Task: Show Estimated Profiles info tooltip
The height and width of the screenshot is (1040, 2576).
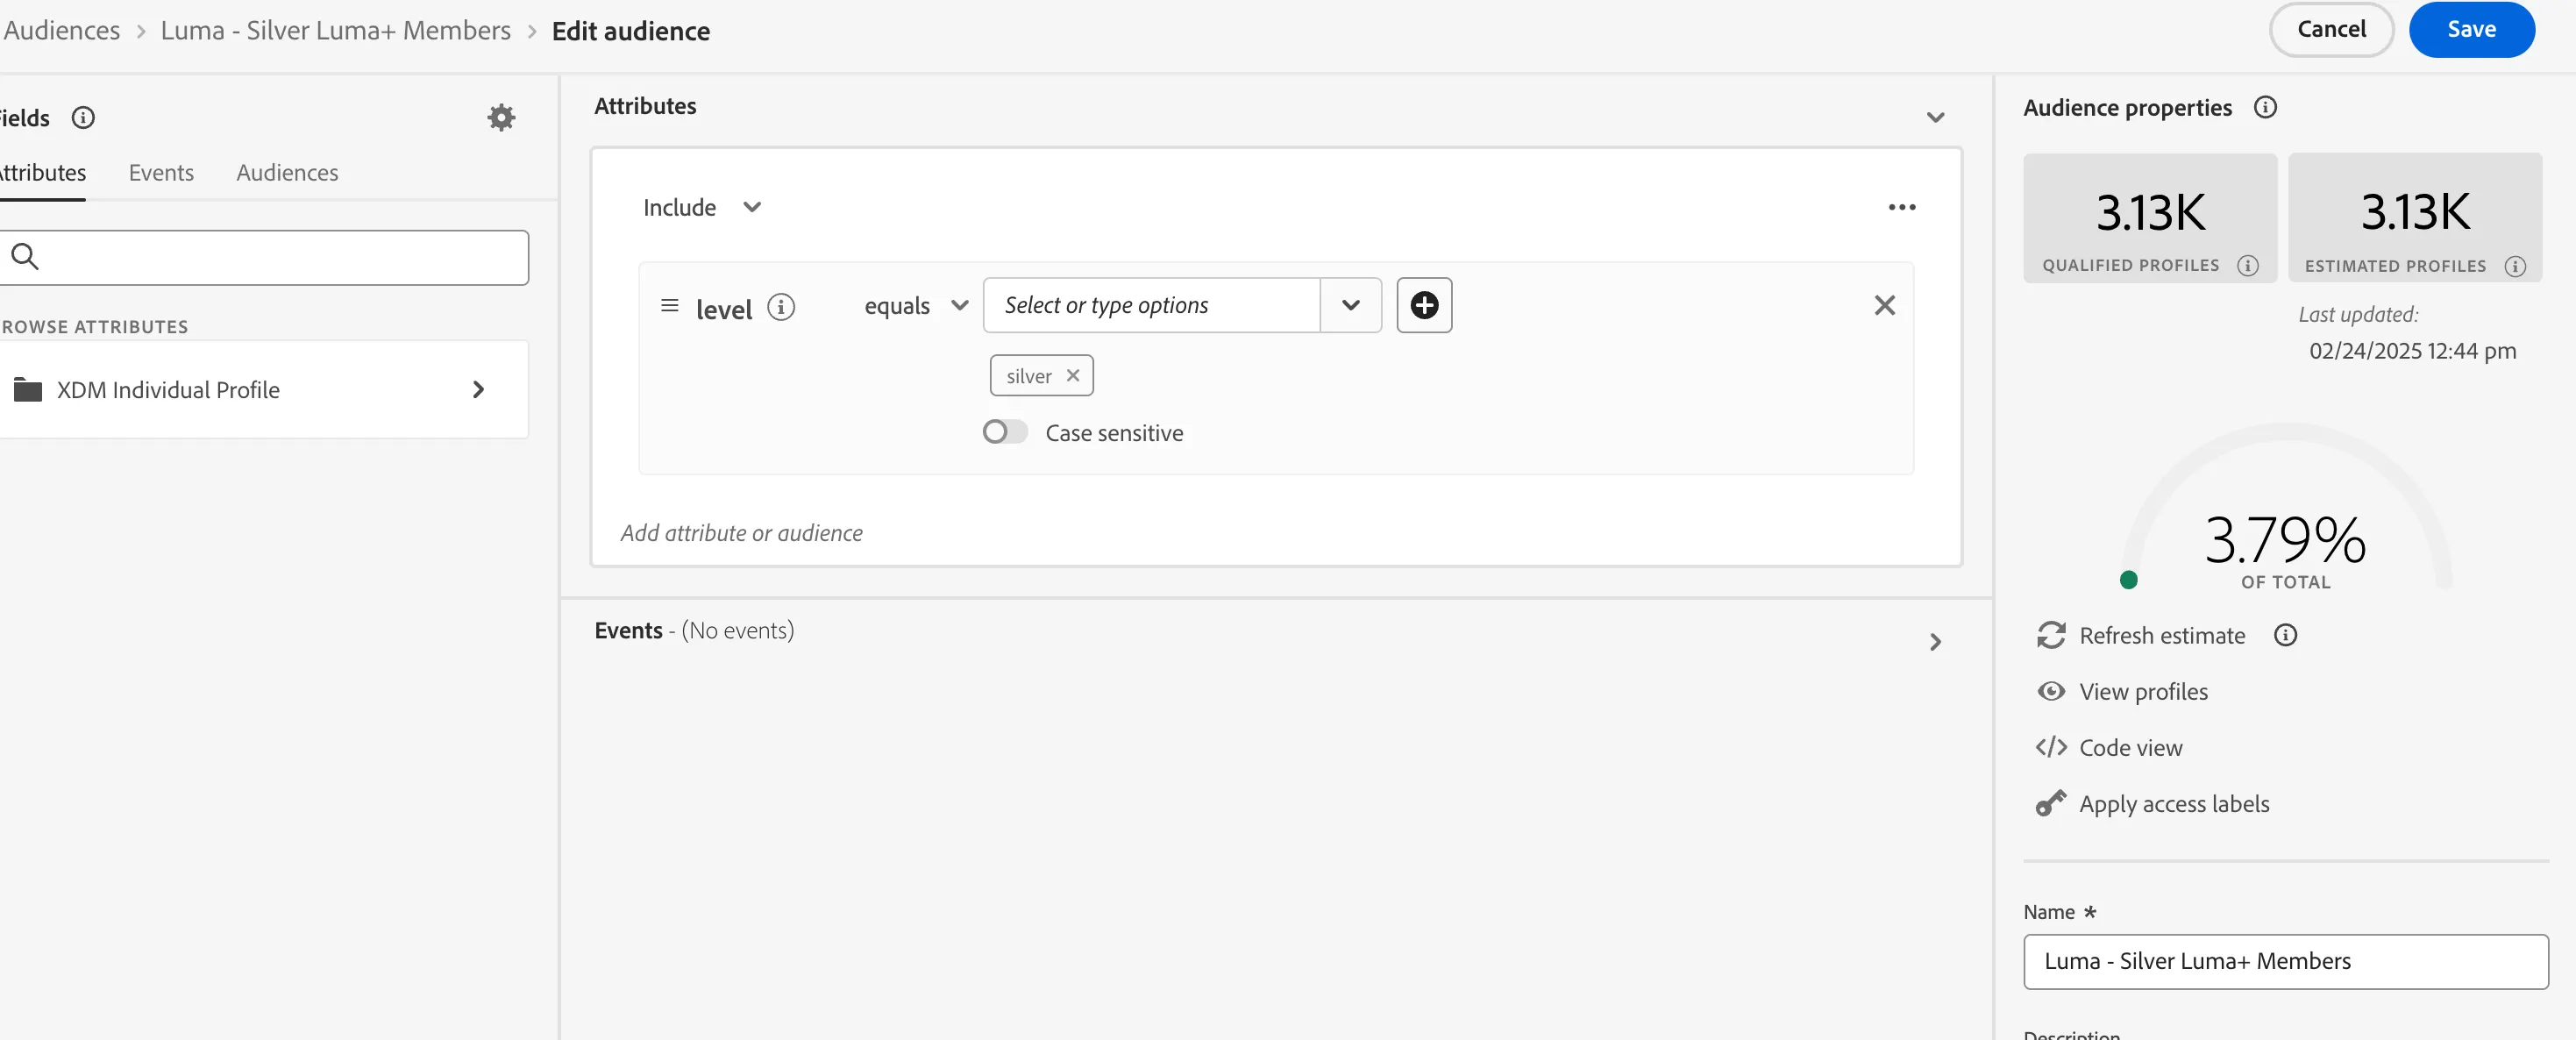Action: [x=2514, y=266]
